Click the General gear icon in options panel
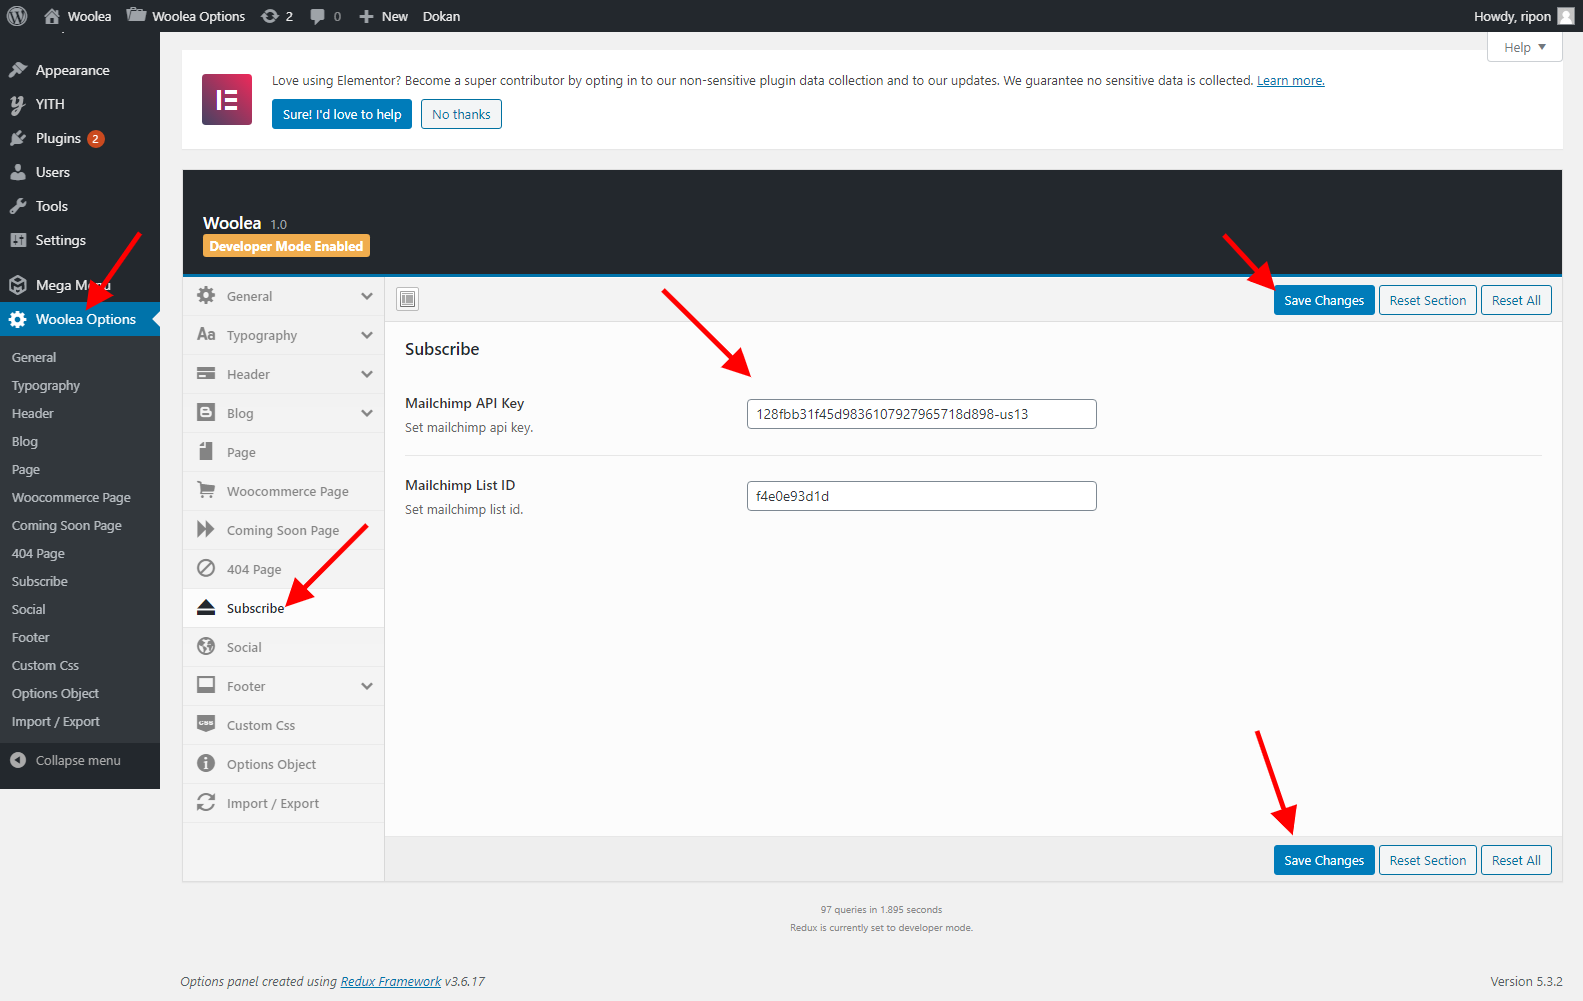 tap(206, 295)
